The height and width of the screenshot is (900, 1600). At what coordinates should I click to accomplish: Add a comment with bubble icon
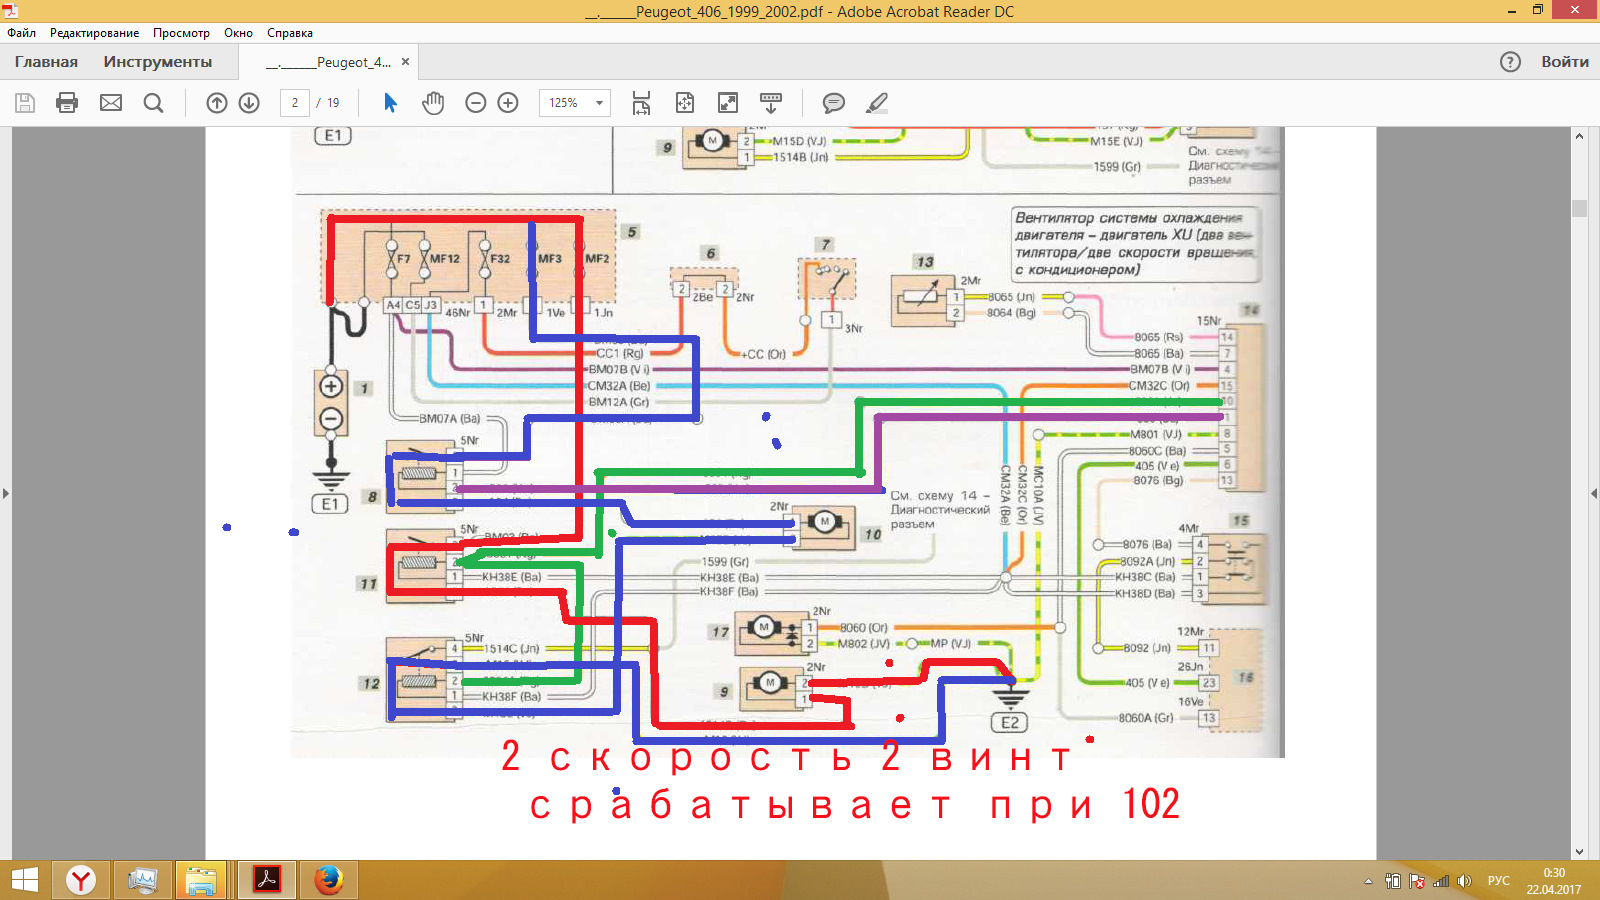point(833,103)
